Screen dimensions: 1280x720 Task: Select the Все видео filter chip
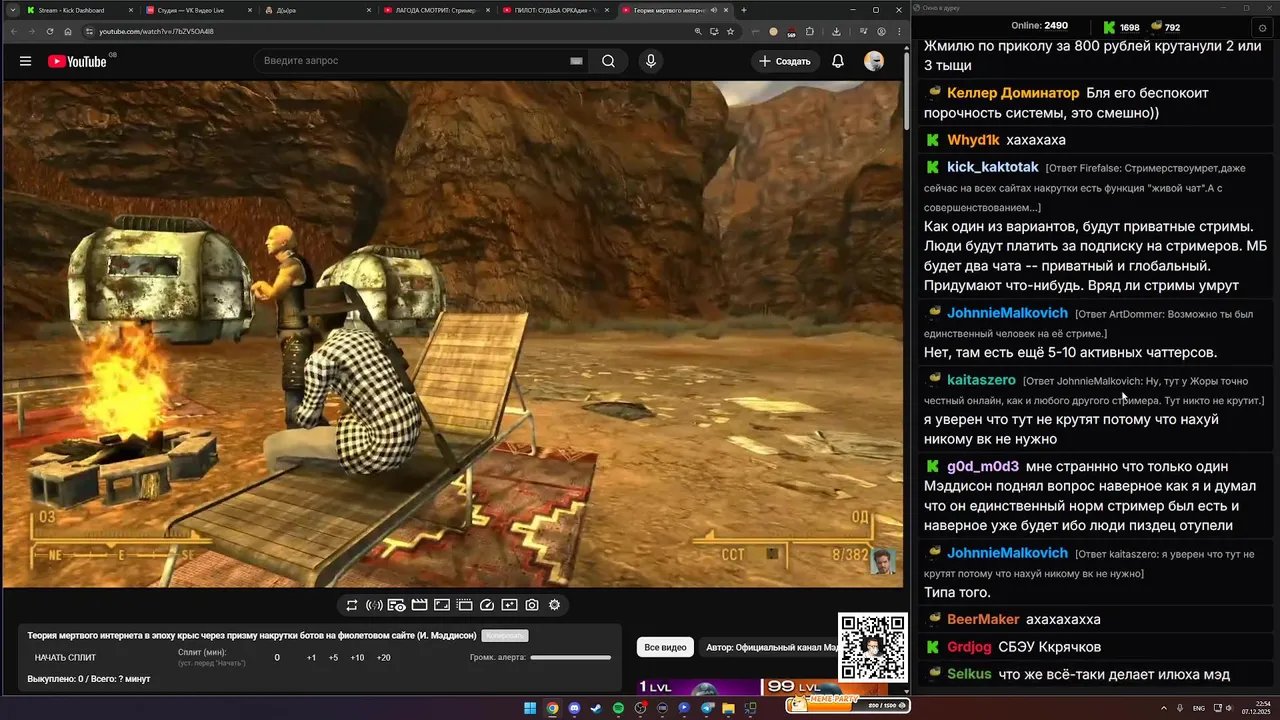point(665,647)
